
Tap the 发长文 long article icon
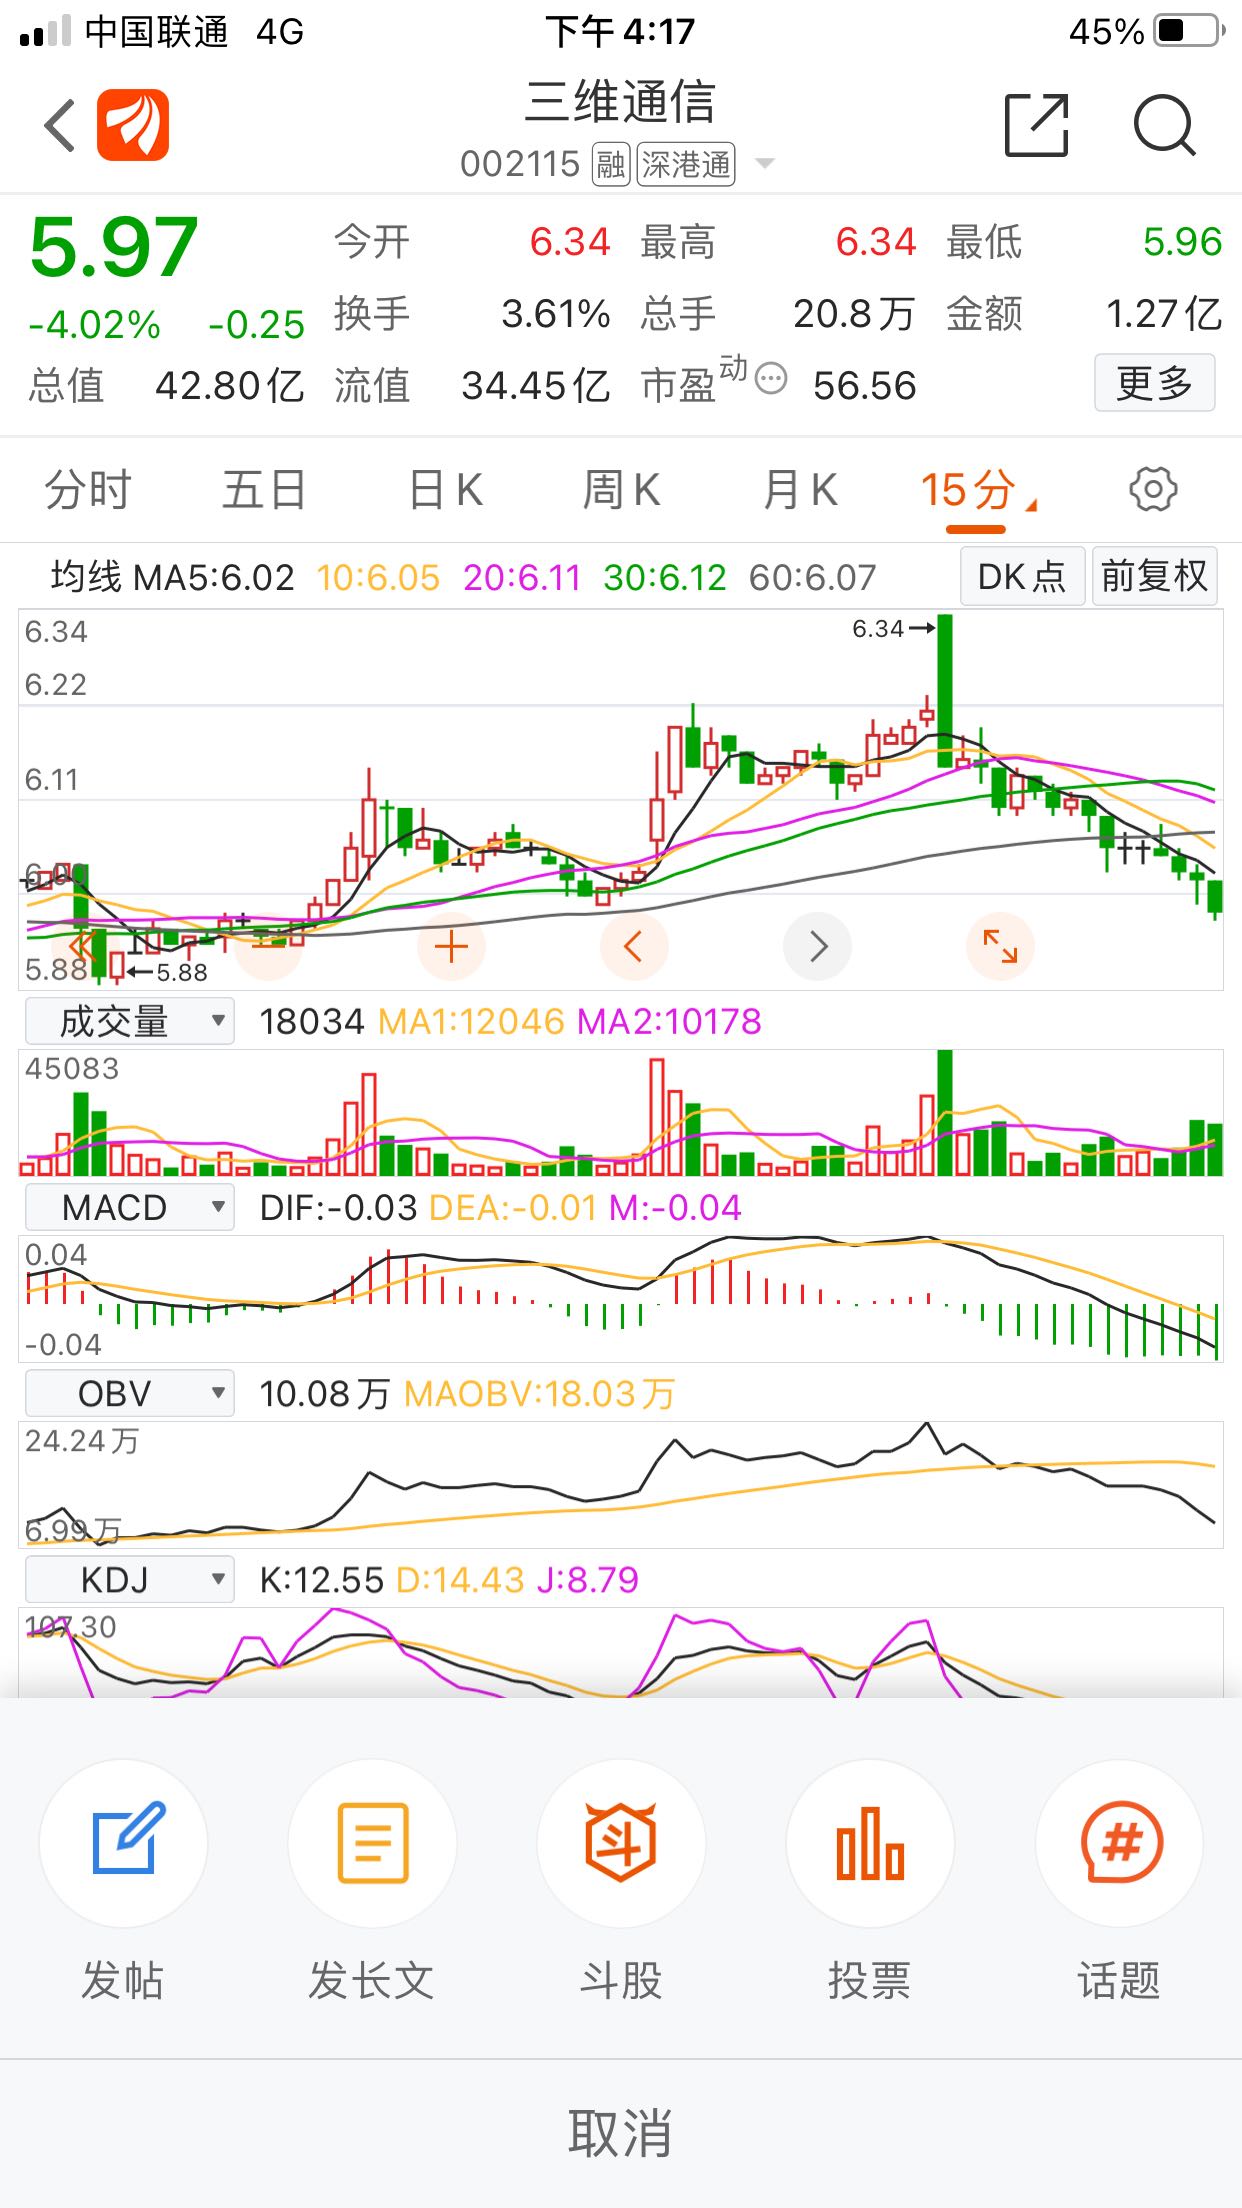coord(372,1843)
